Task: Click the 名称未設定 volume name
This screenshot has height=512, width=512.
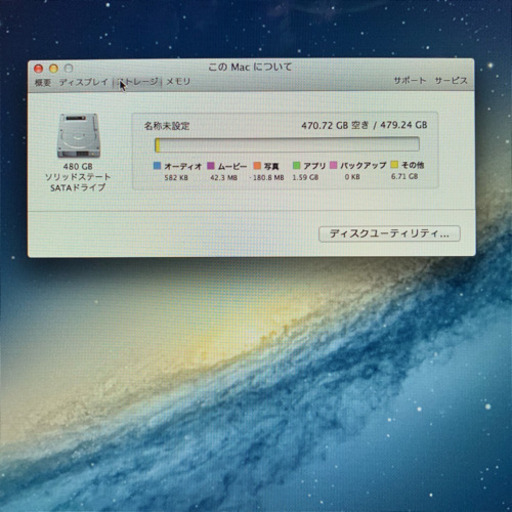Action: [167, 126]
